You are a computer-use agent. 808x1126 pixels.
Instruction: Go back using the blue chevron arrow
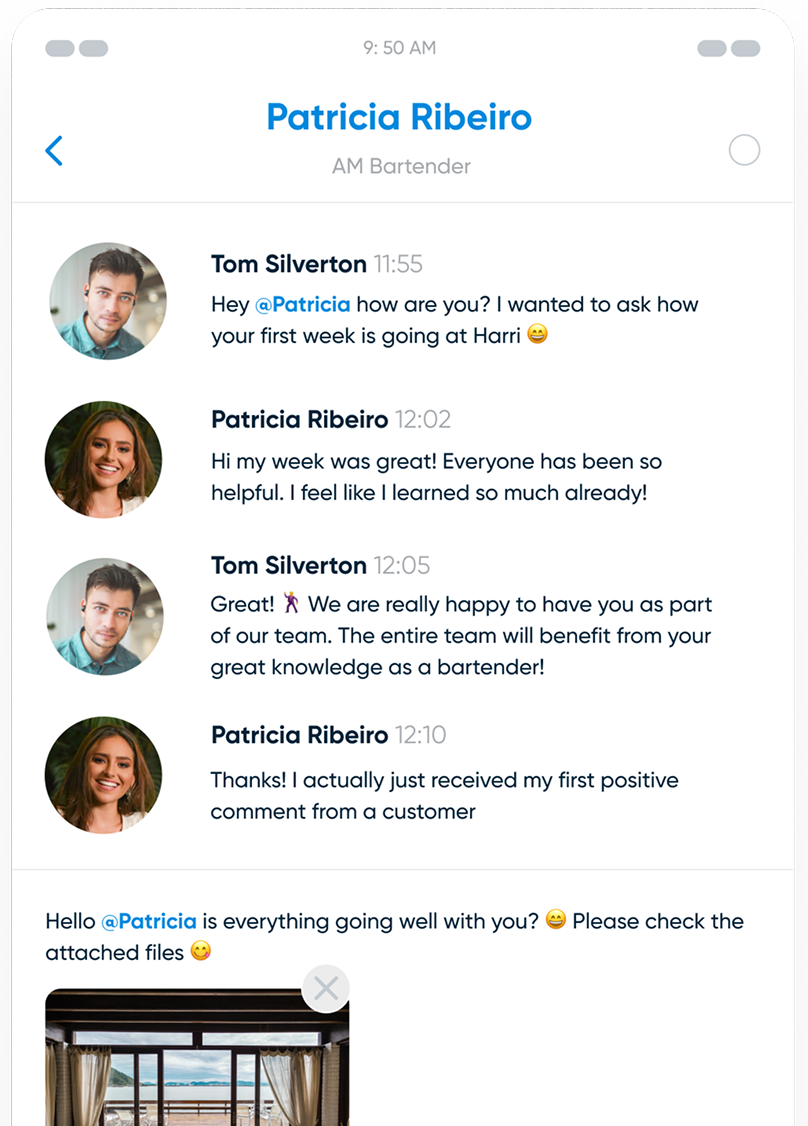pos(54,151)
